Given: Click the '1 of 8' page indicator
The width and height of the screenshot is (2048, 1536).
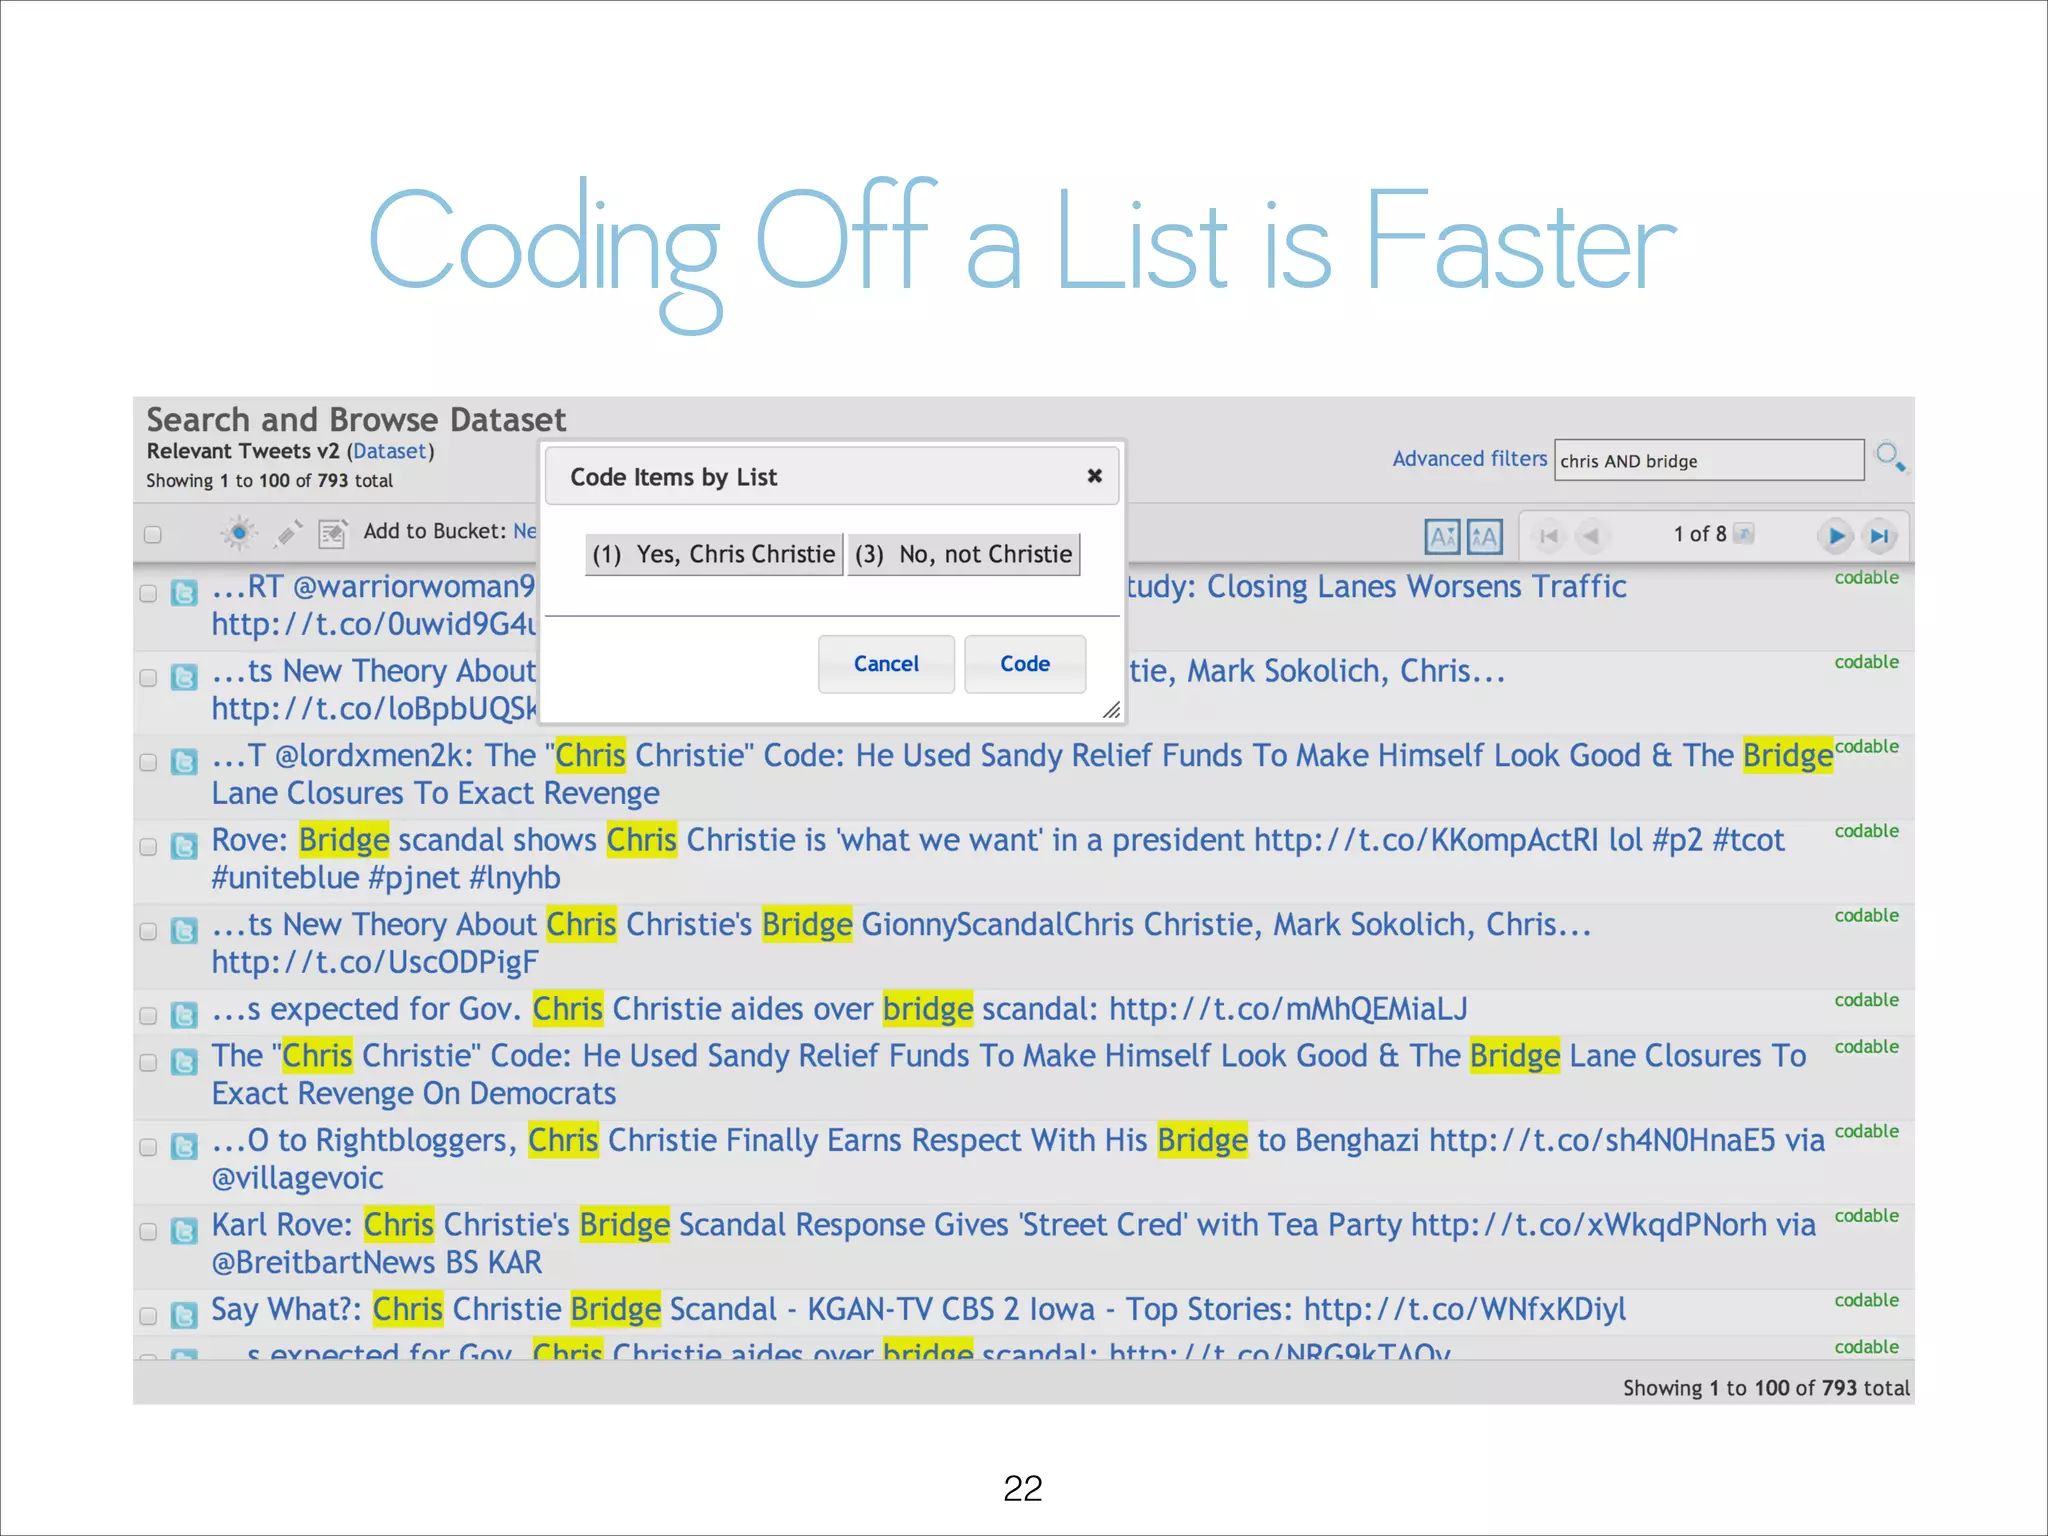Looking at the screenshot, I should (1700, 534).
